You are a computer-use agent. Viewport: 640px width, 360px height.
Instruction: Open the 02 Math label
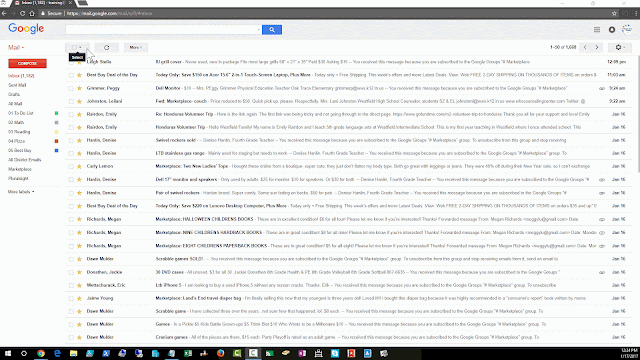(16, 122)
